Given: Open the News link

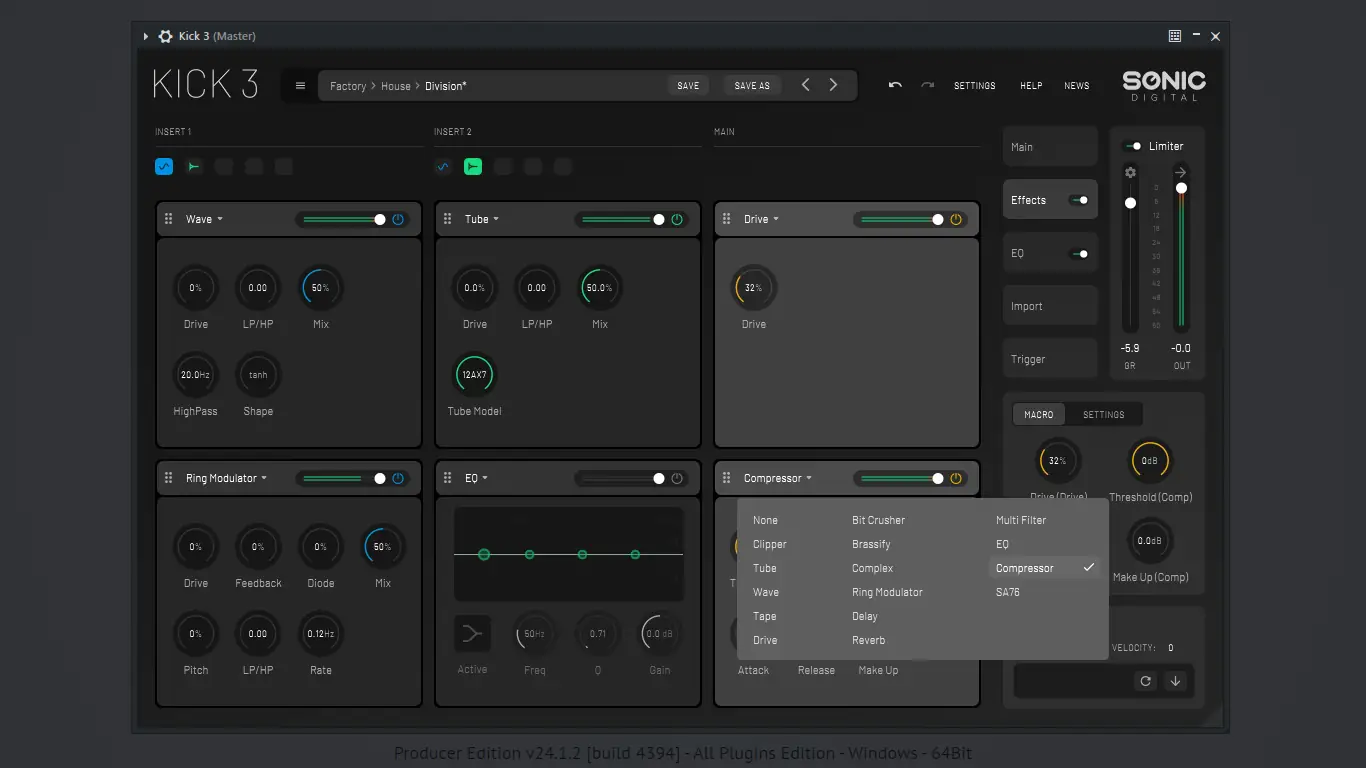Looking at the screenshot, I should click(1077, 86).
